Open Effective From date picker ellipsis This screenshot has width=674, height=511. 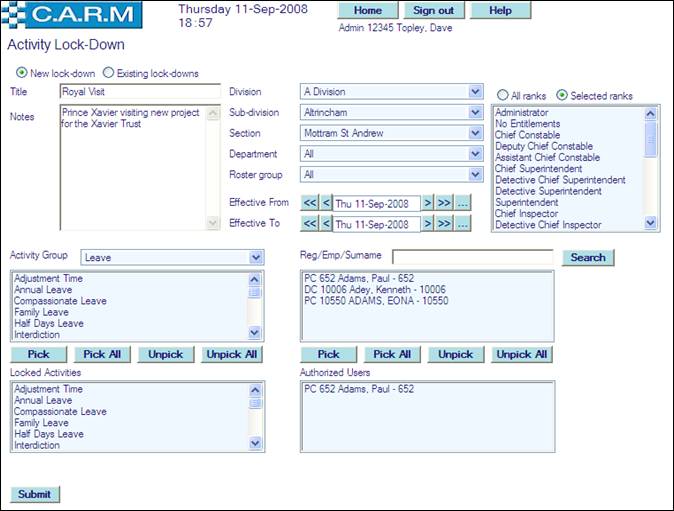click(x=461, y=203)
